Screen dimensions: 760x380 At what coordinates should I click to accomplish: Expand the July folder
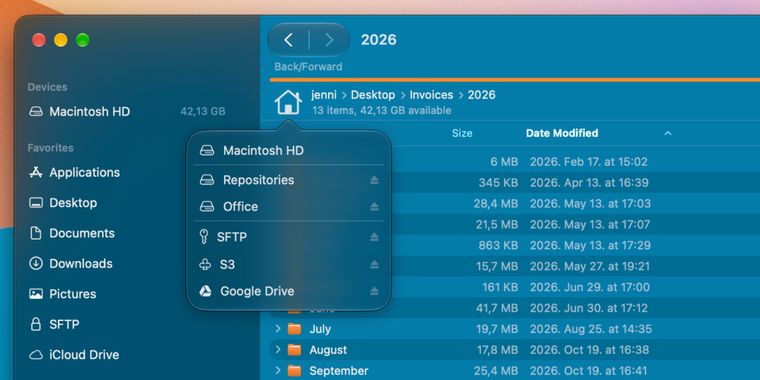pos(278,329)
